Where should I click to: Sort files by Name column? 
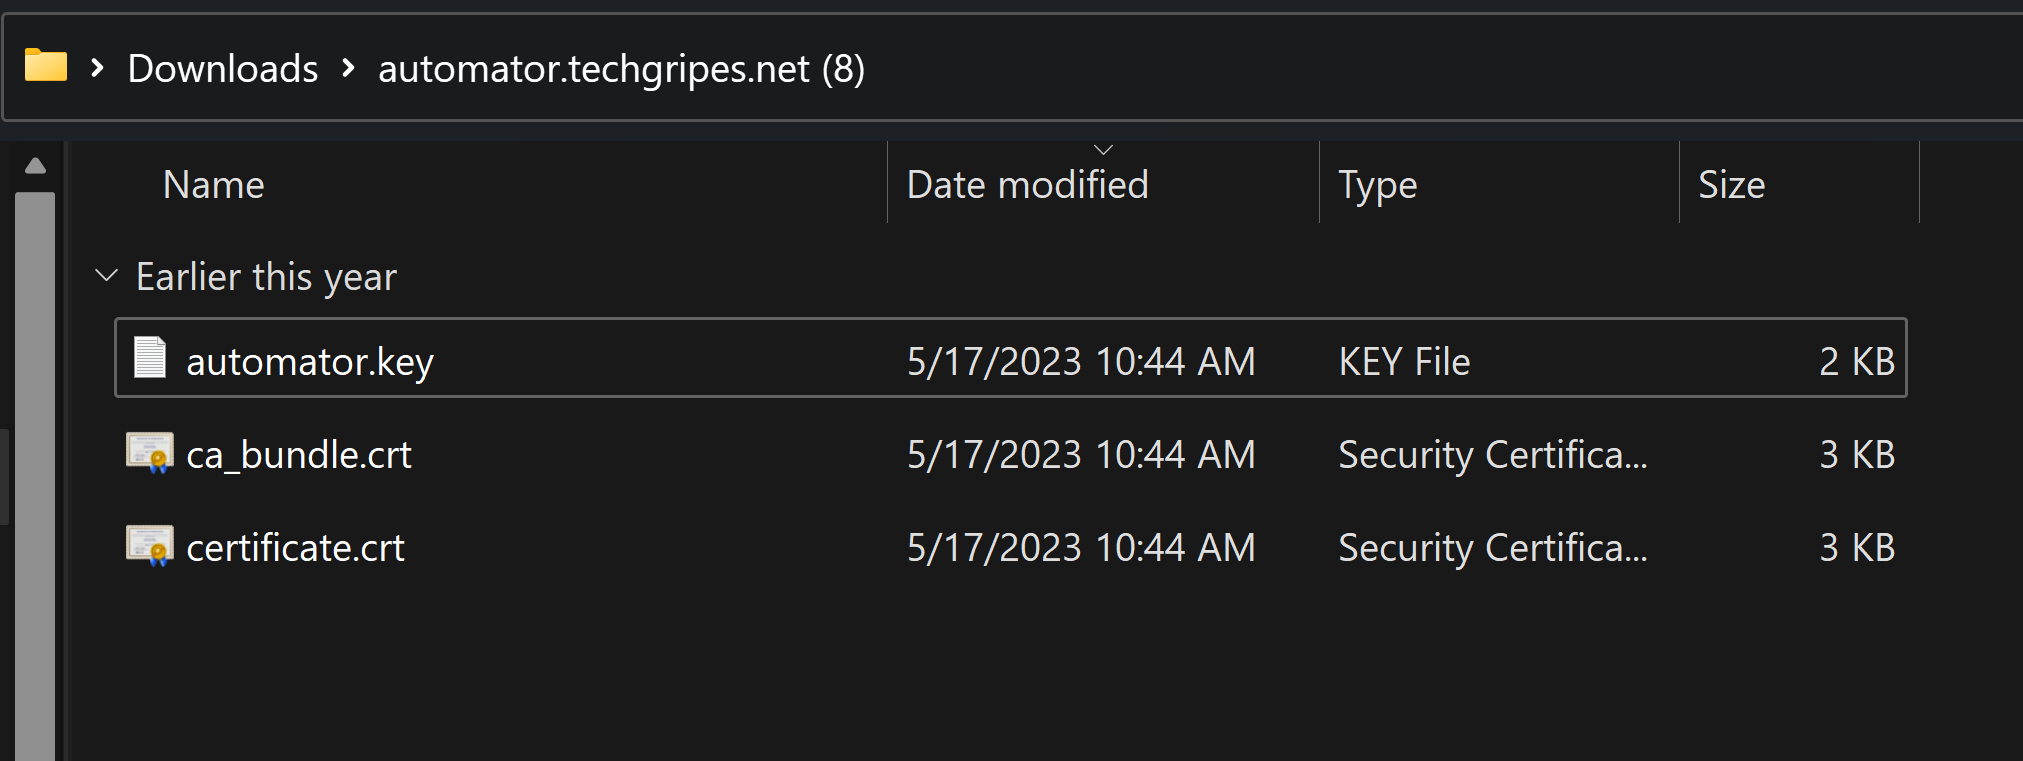(x=214, y=185)
